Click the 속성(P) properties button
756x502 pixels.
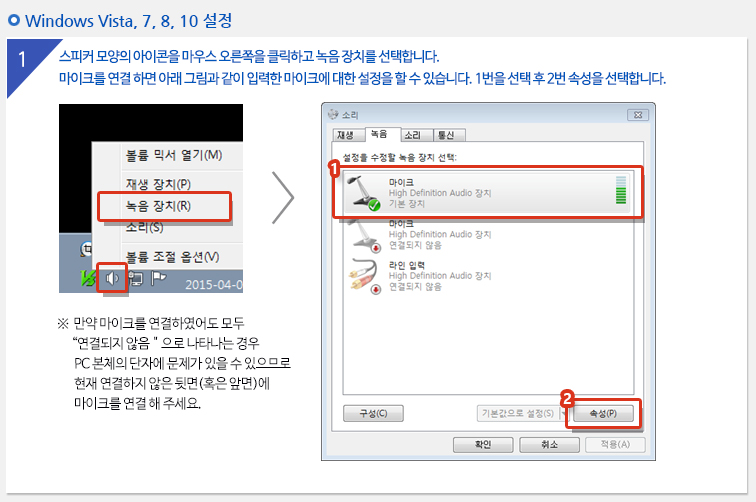[603, 413]
